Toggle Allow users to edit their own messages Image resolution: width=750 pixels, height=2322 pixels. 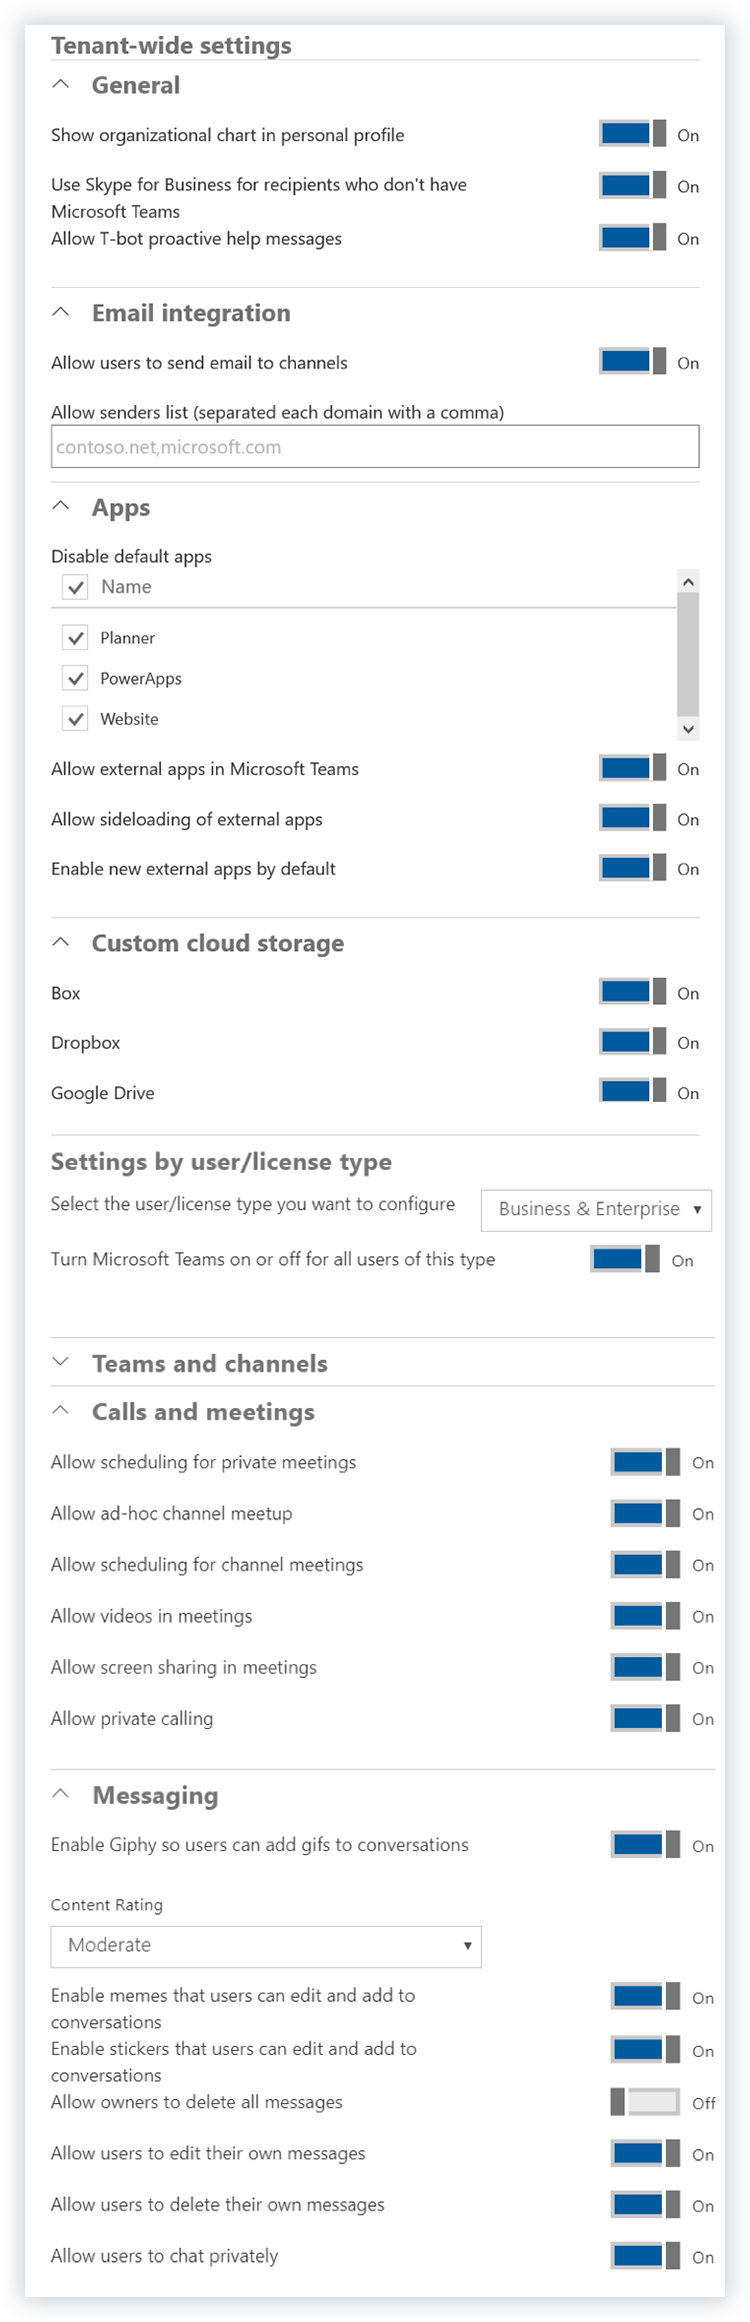coord(646,2154)
